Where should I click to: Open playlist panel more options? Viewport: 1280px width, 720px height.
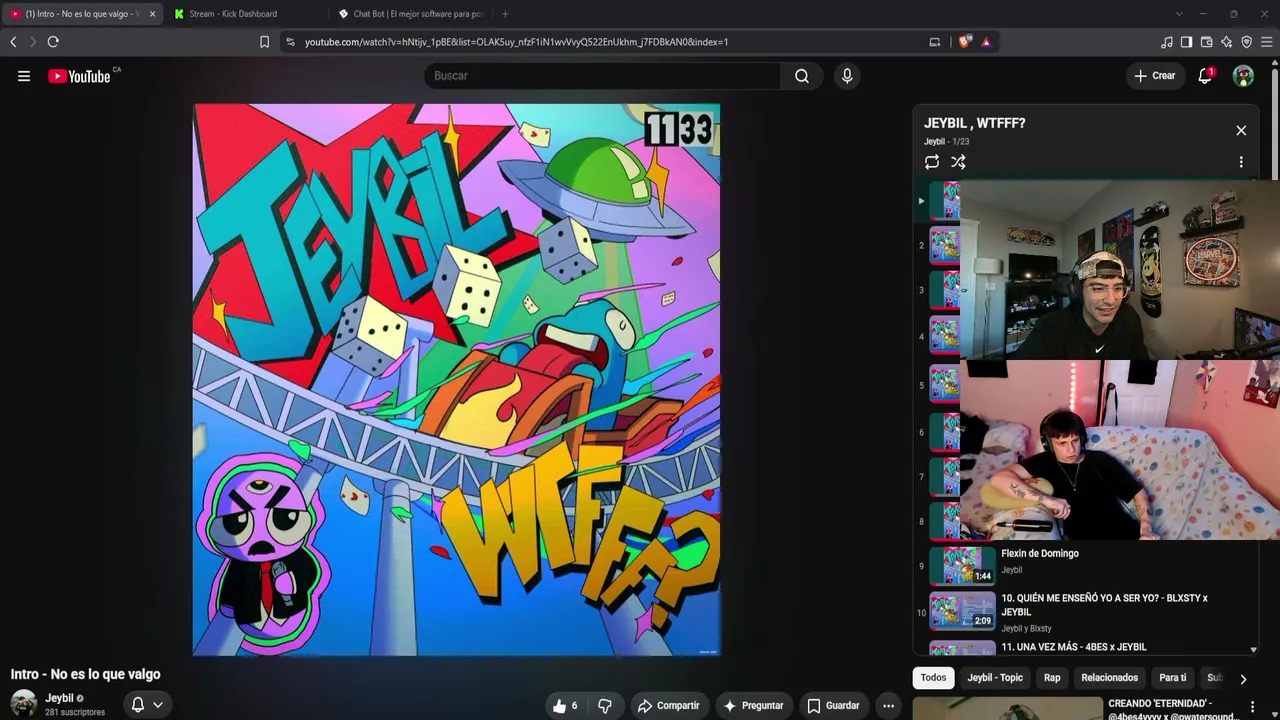[1241, 162]
